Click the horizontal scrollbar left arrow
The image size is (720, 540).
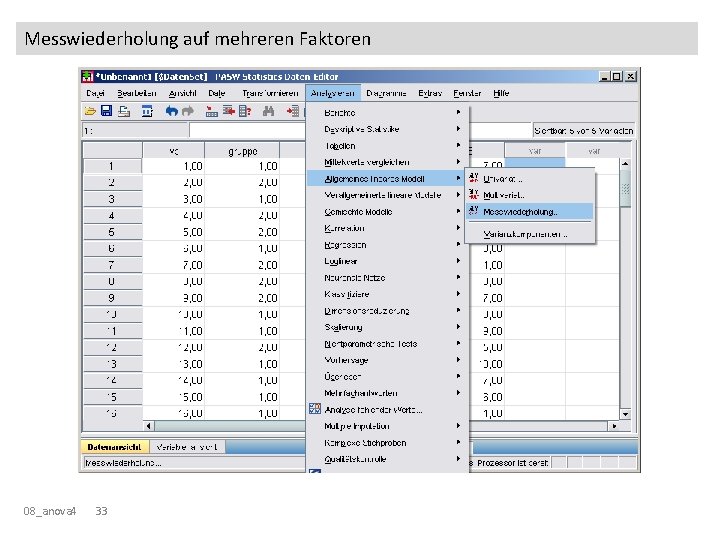148,426
